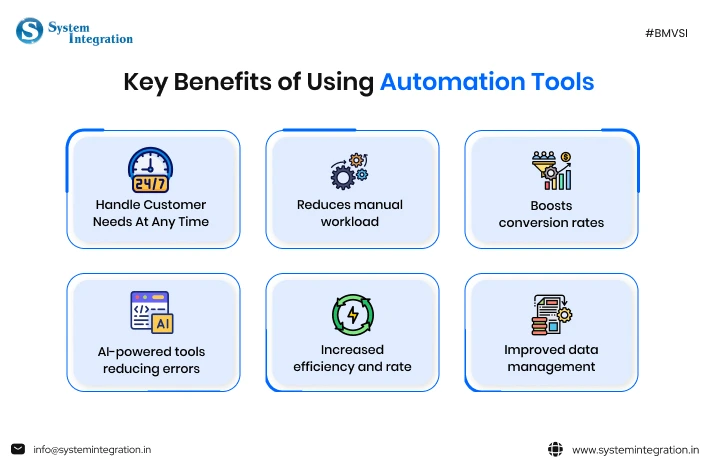708x470 pixels.
Task: Click the data management document icon
Action: coord(550,314)
